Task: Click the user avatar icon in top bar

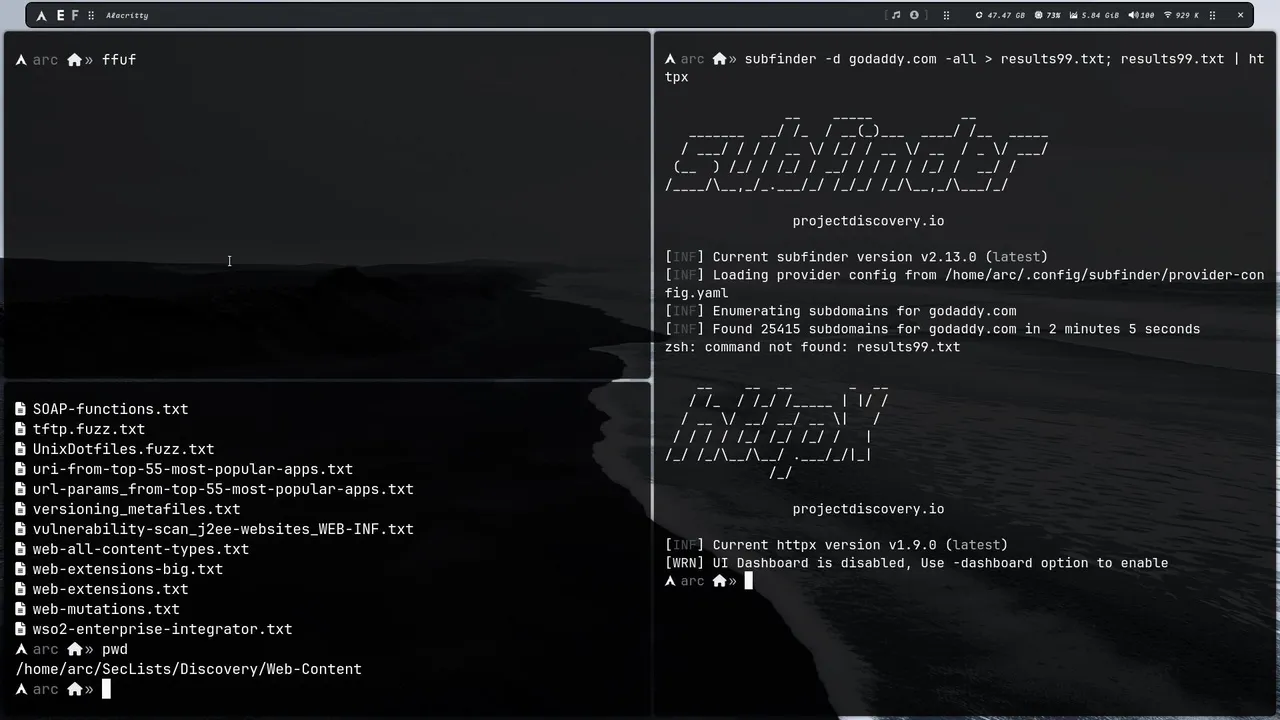Action: [914, 15]
